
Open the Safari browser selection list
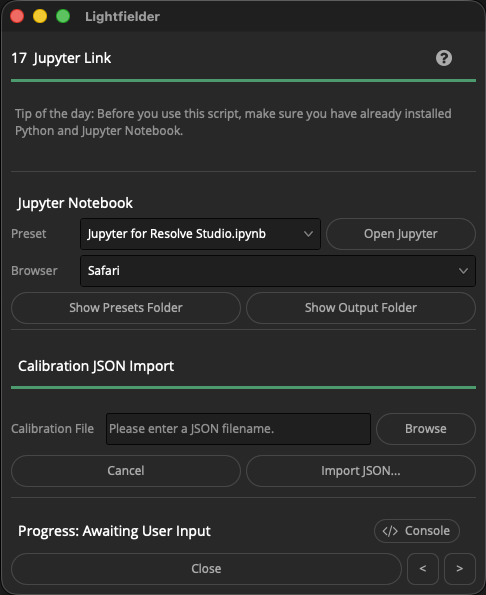278,271
